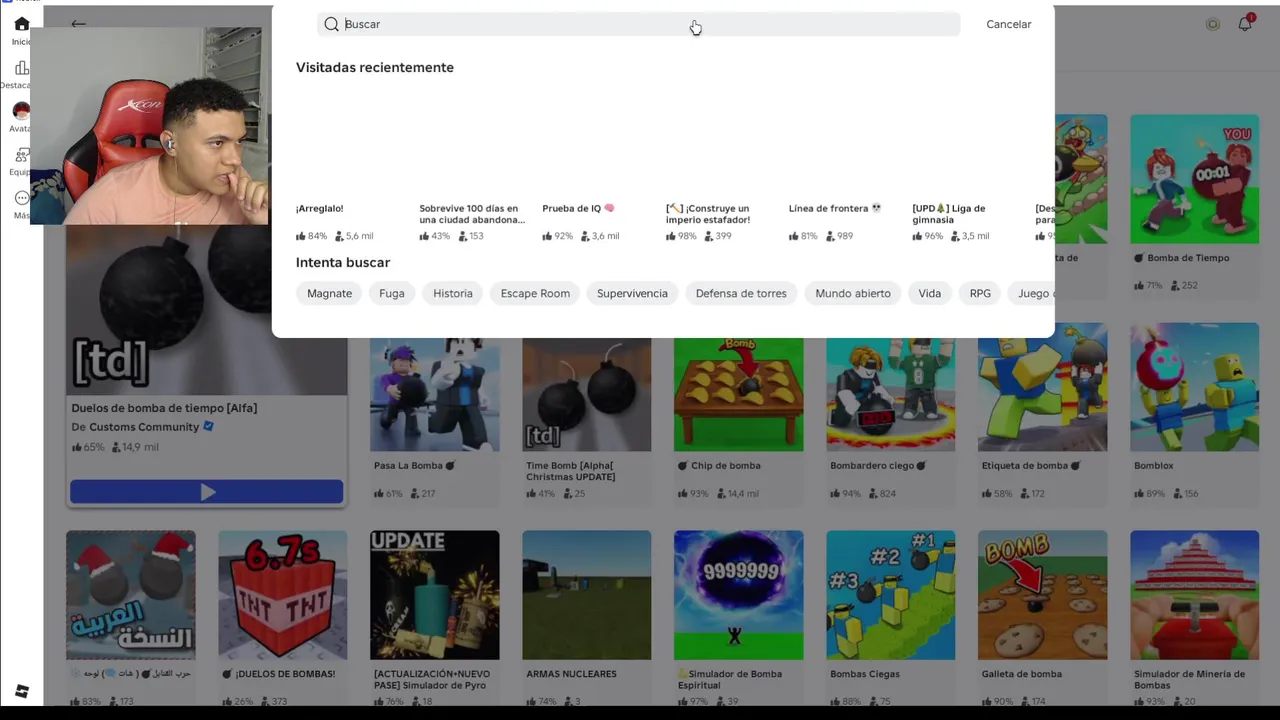The width and height of the screenshot is (1280, 720).
Task: Open the Más three-dots menu icon
Action: (x=21, y=199)
